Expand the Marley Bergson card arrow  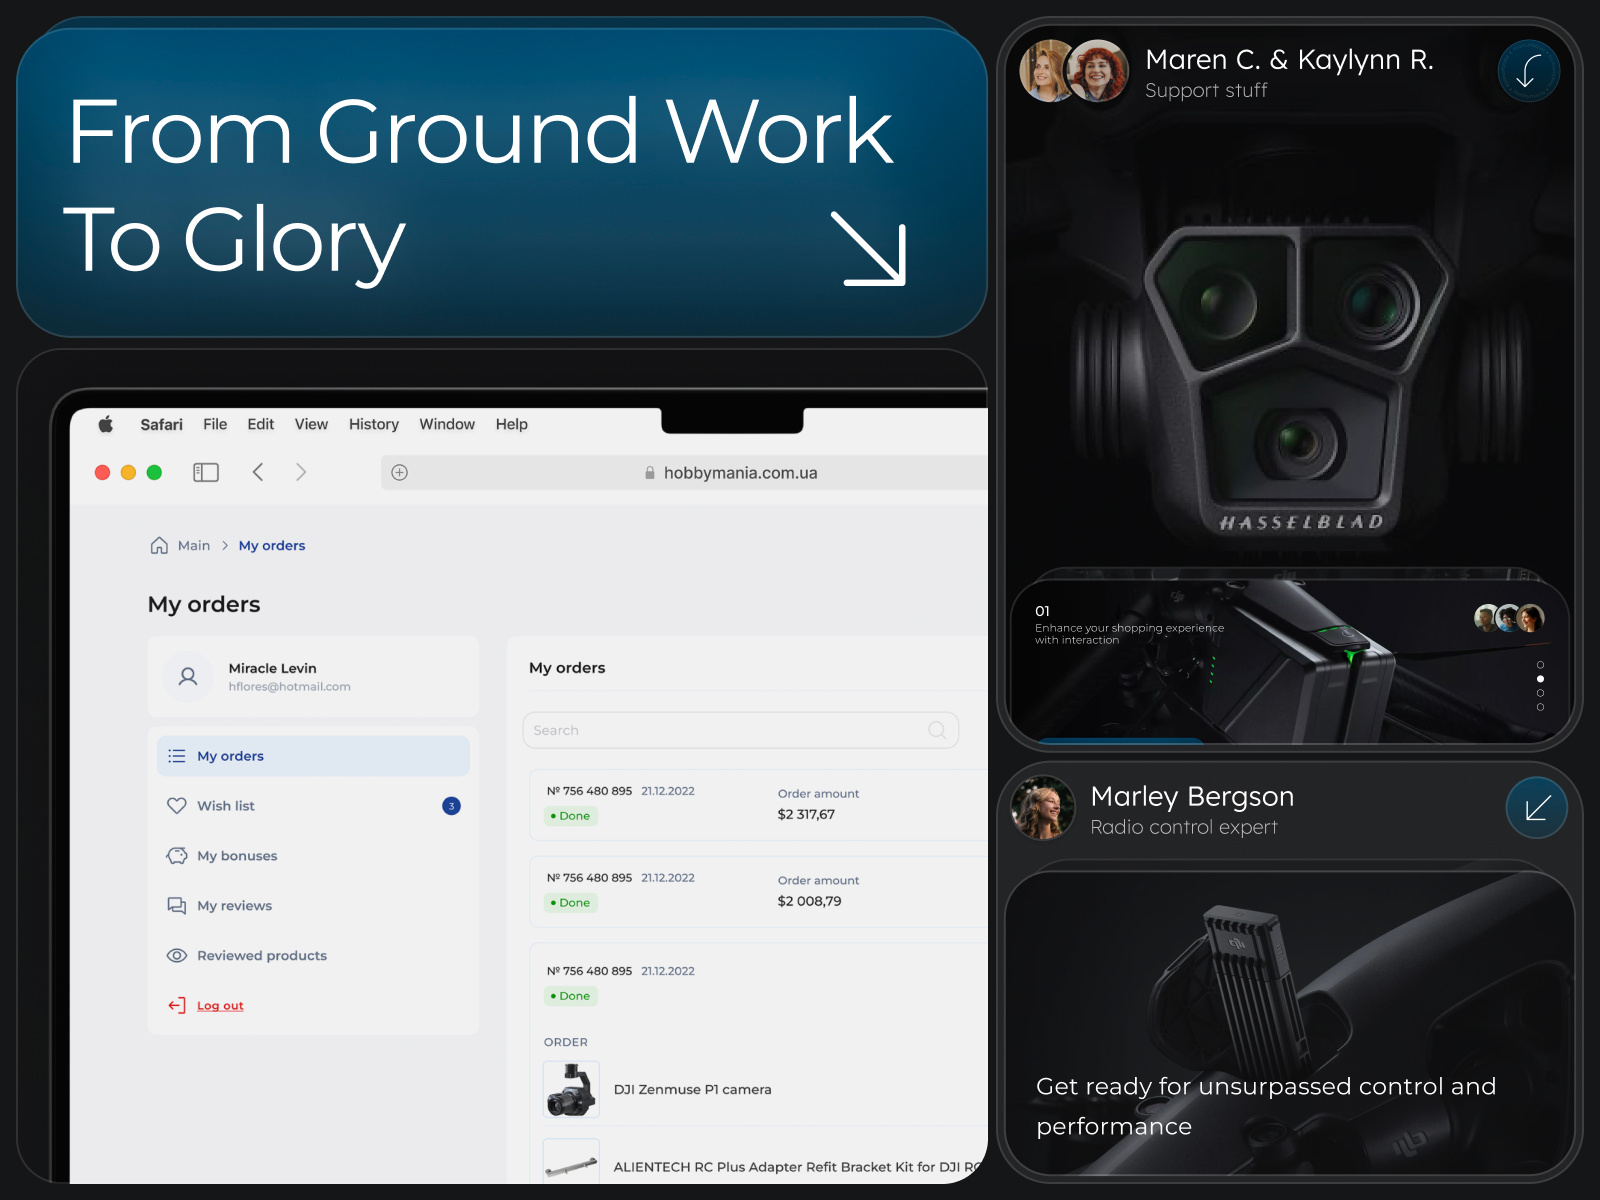pos(1536,807)
